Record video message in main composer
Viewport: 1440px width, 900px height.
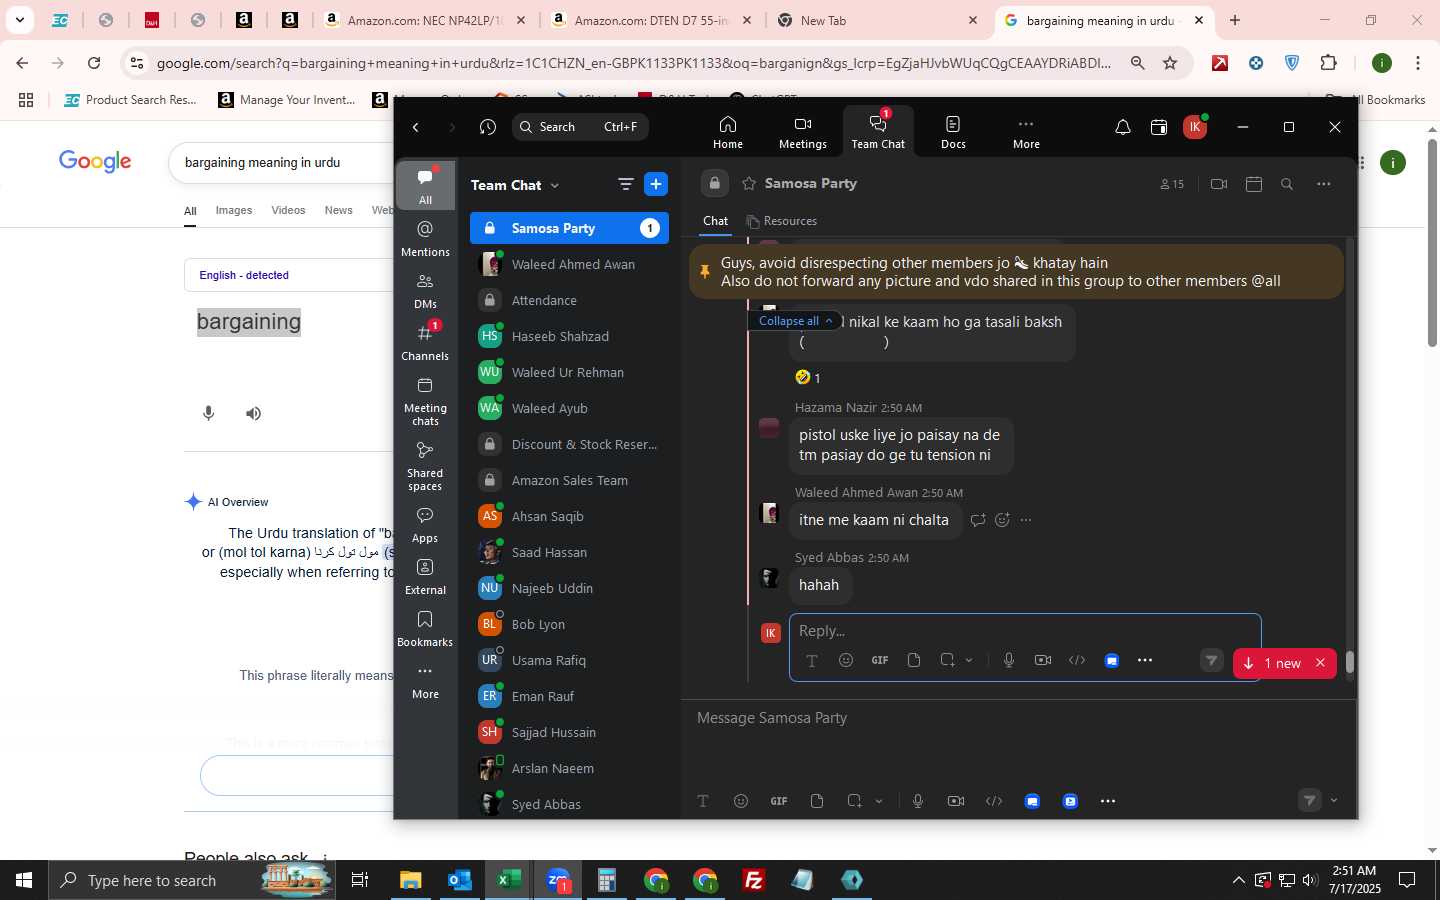(956, 801)
